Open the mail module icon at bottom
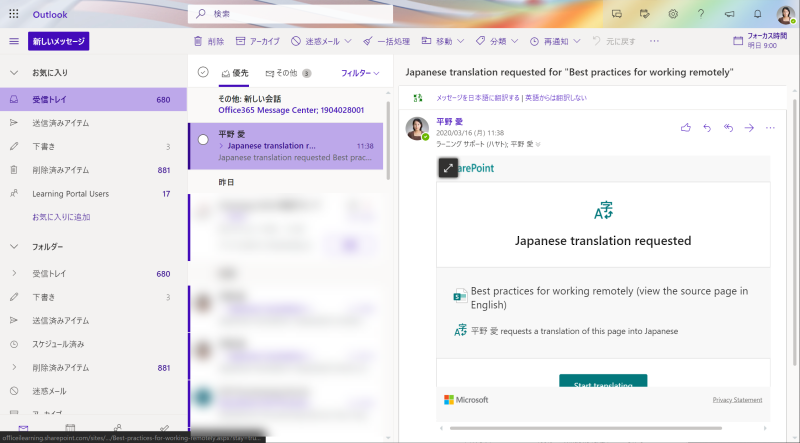This screenshot has width=800, height=443. pos(23,428)
